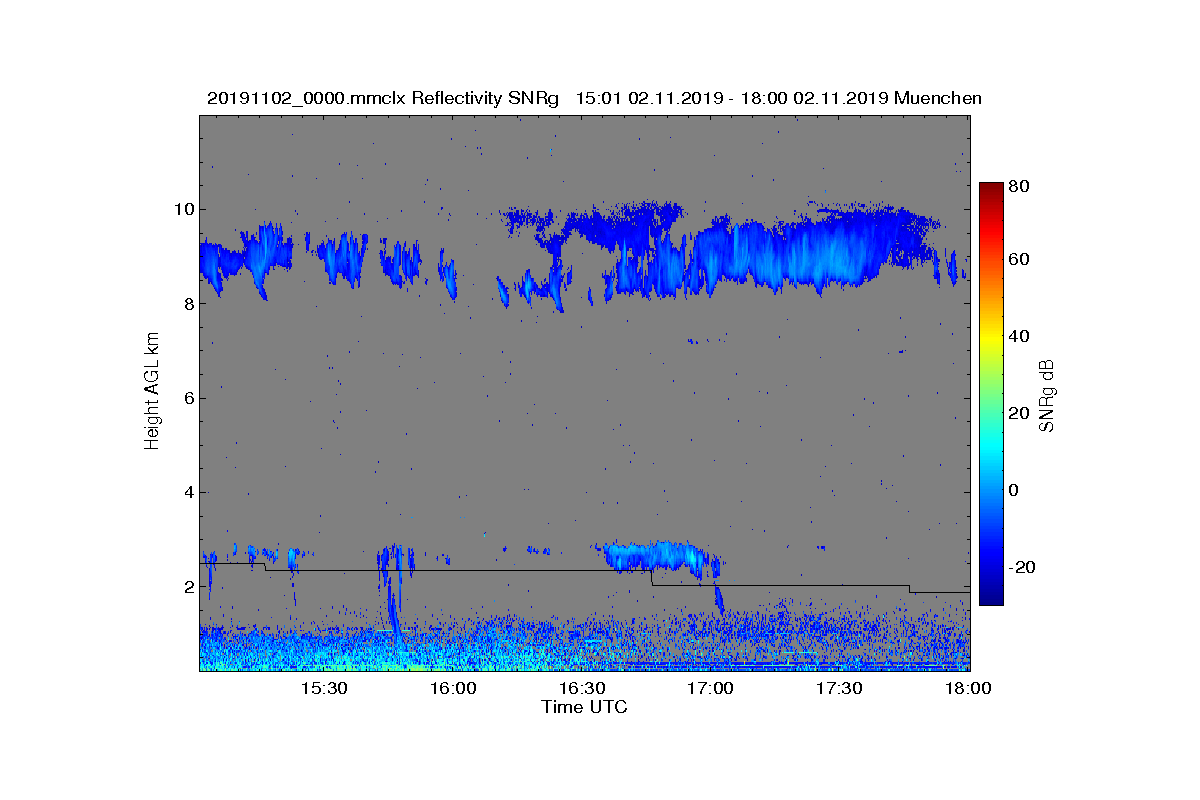Click the SNRg colorbar gradient
This screenshot has width=1200, height=800.
tap(991, 394)
